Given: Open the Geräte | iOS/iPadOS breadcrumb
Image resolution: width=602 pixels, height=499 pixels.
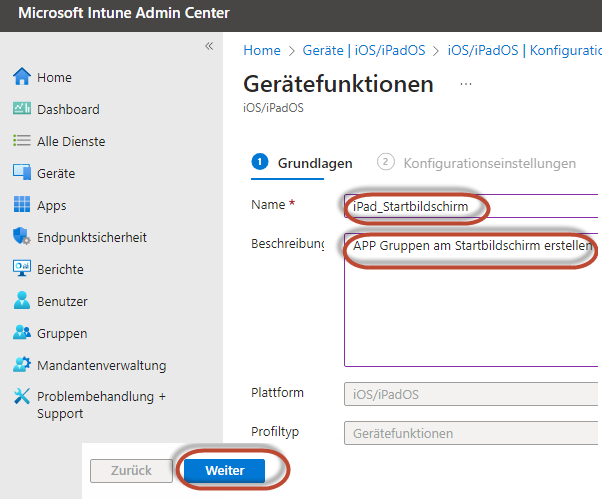Looking at the screenshot, I should (363, 50).
